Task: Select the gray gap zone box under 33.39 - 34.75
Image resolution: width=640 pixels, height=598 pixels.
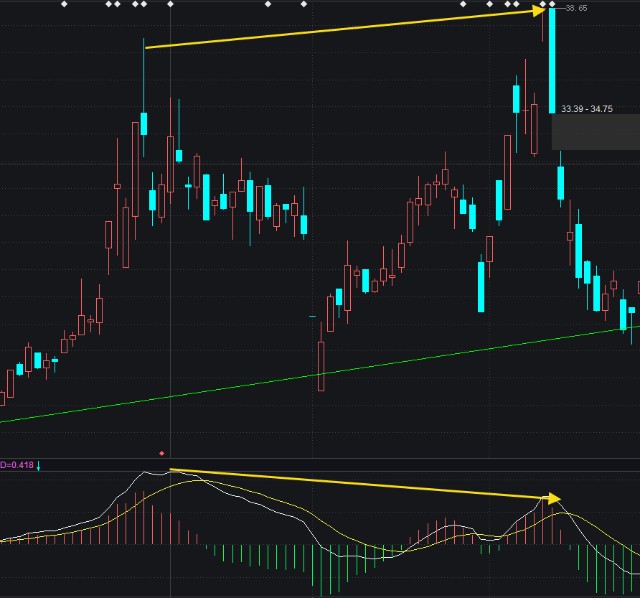Action: (596, 132)
